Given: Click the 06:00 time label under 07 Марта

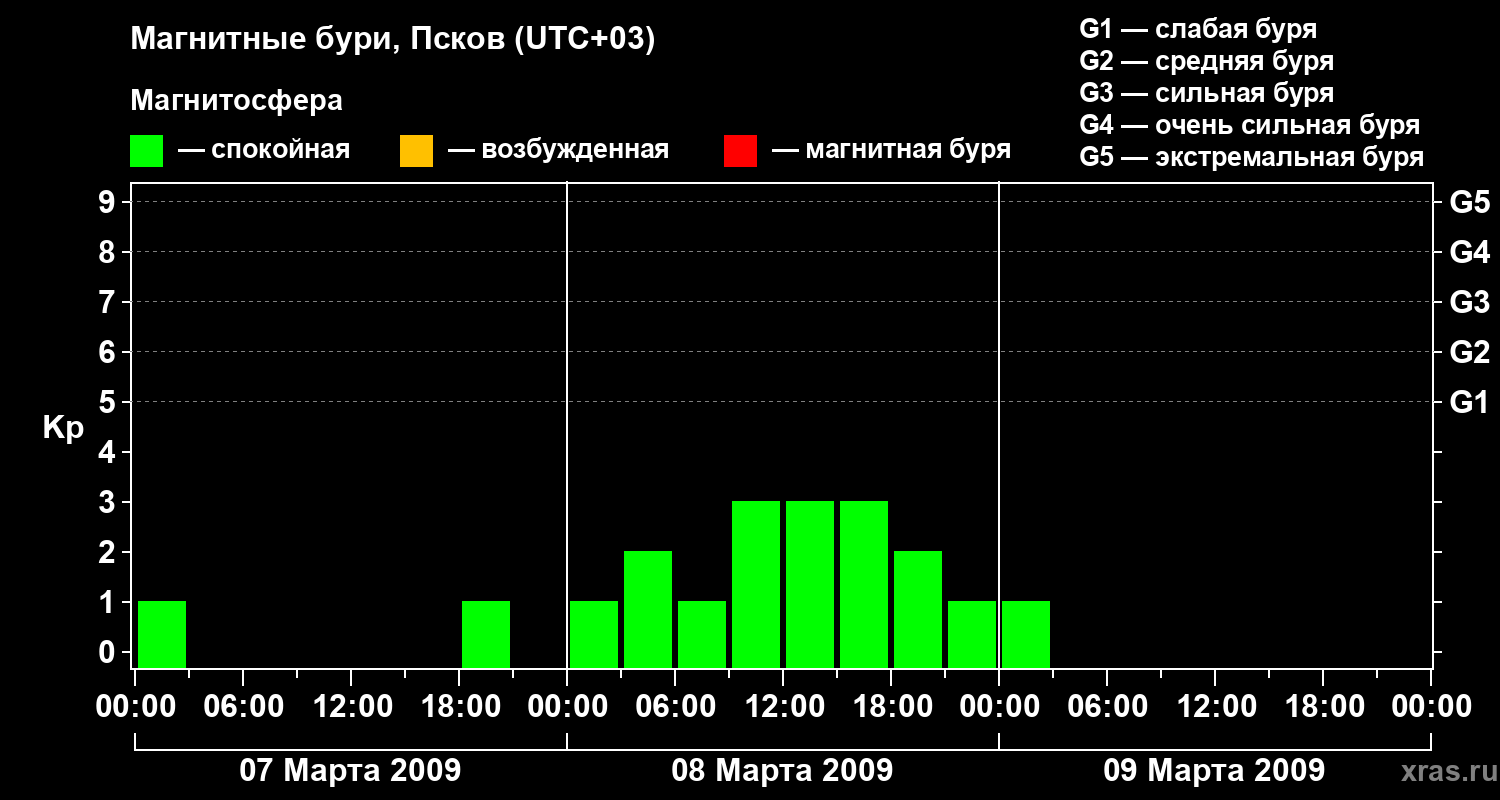Looking at the screenshot, I should (243, 707).
